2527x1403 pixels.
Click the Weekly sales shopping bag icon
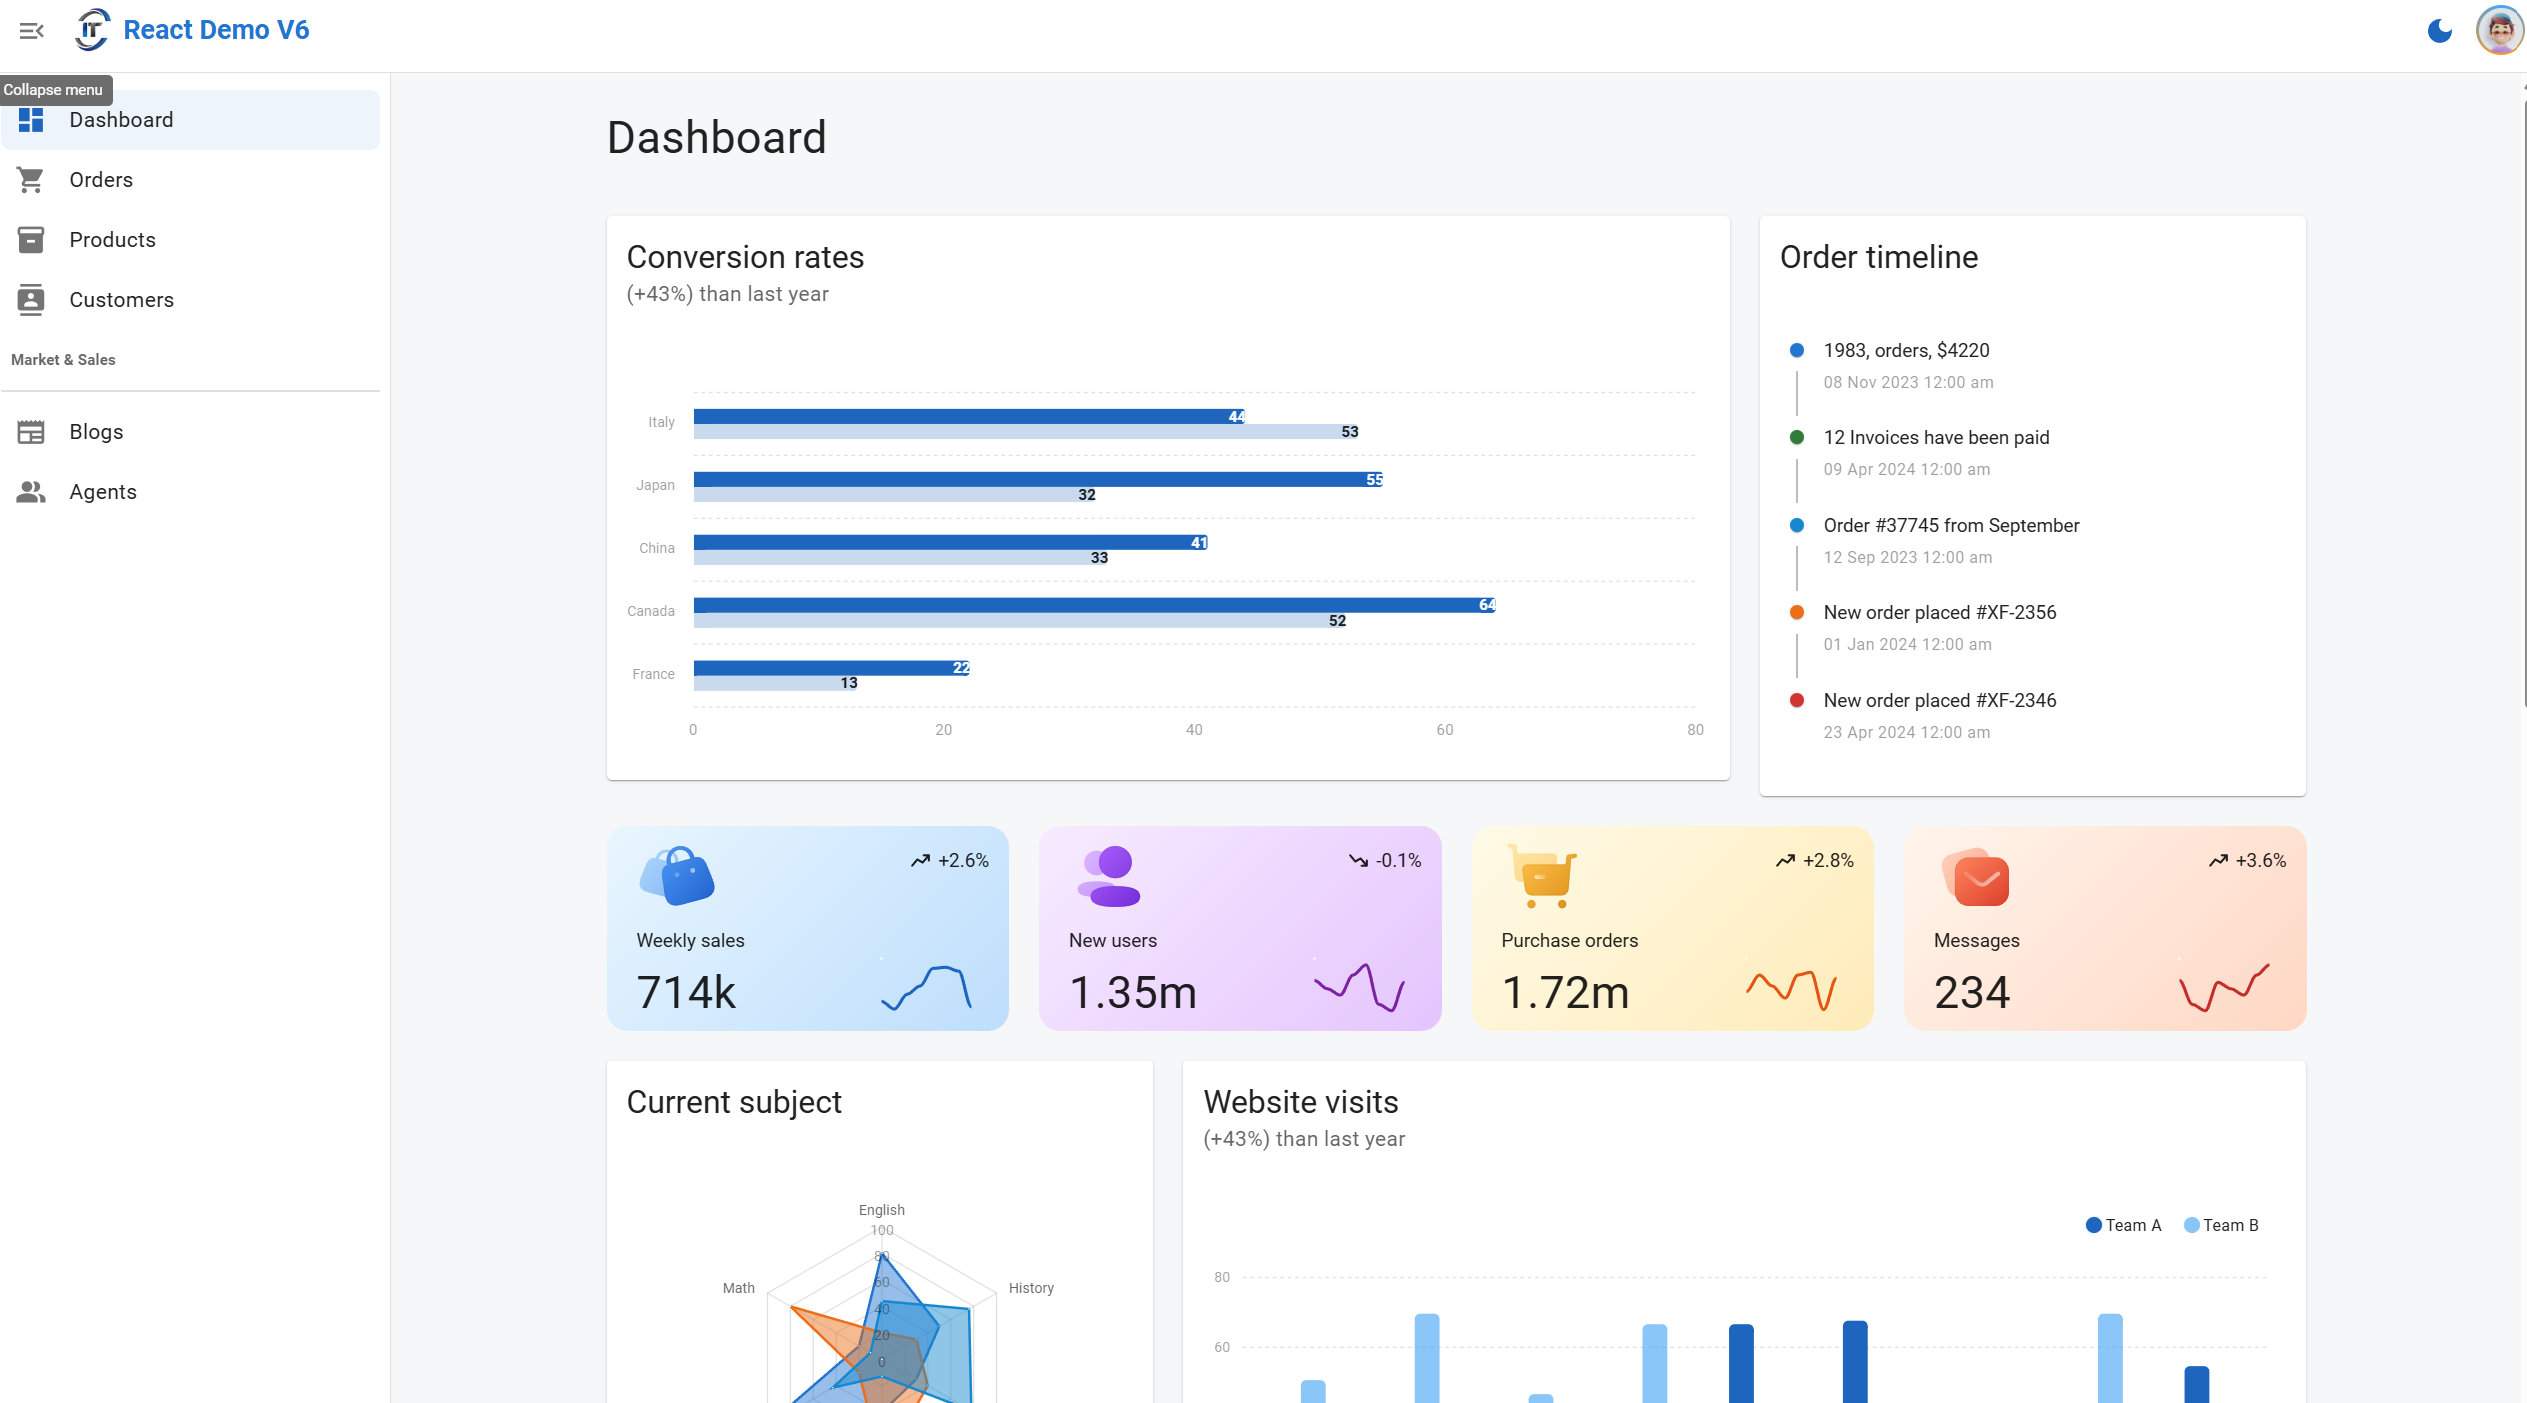[676, 876]
